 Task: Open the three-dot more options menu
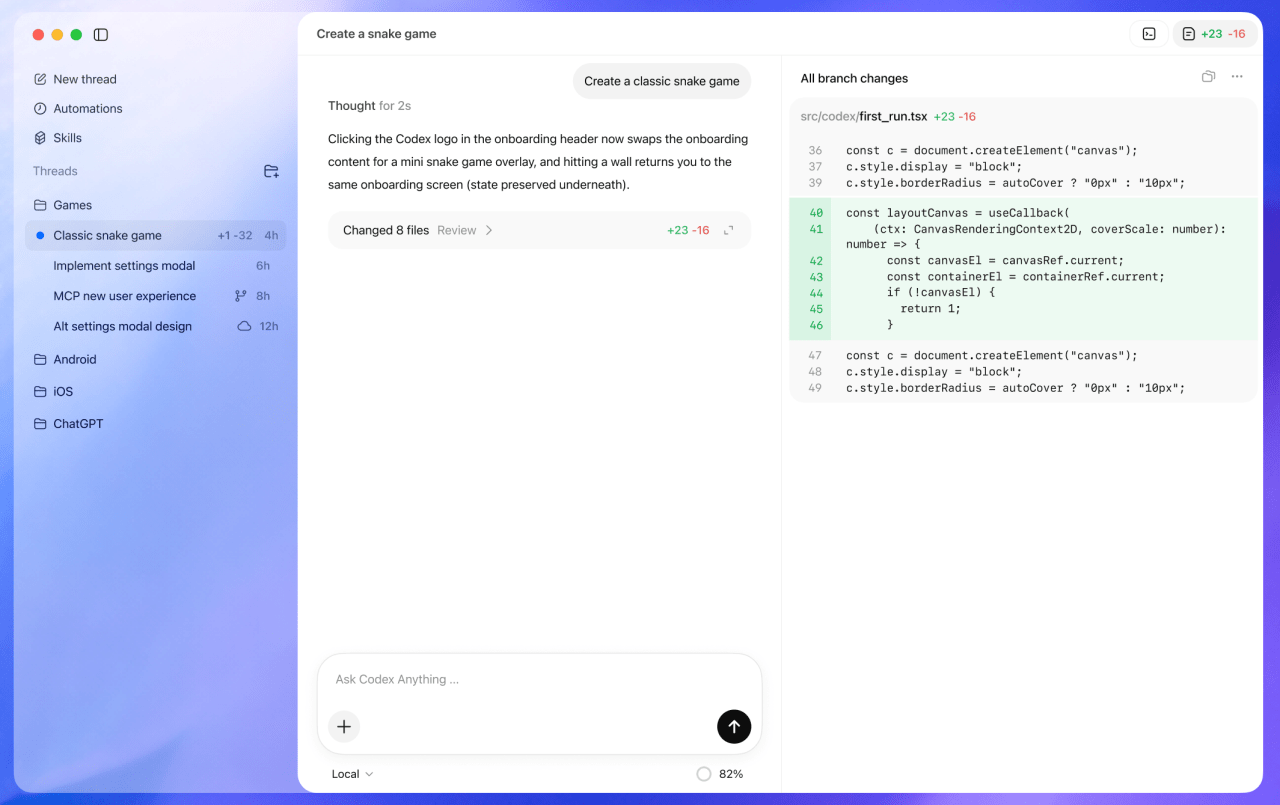[x=1237, y=77]
